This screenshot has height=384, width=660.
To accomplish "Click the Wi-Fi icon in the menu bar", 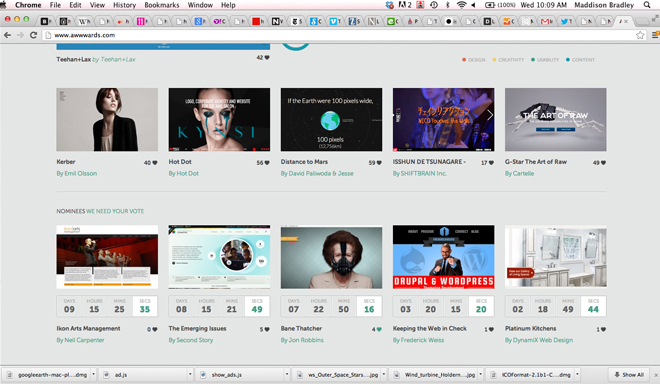I will pos(461,5).
